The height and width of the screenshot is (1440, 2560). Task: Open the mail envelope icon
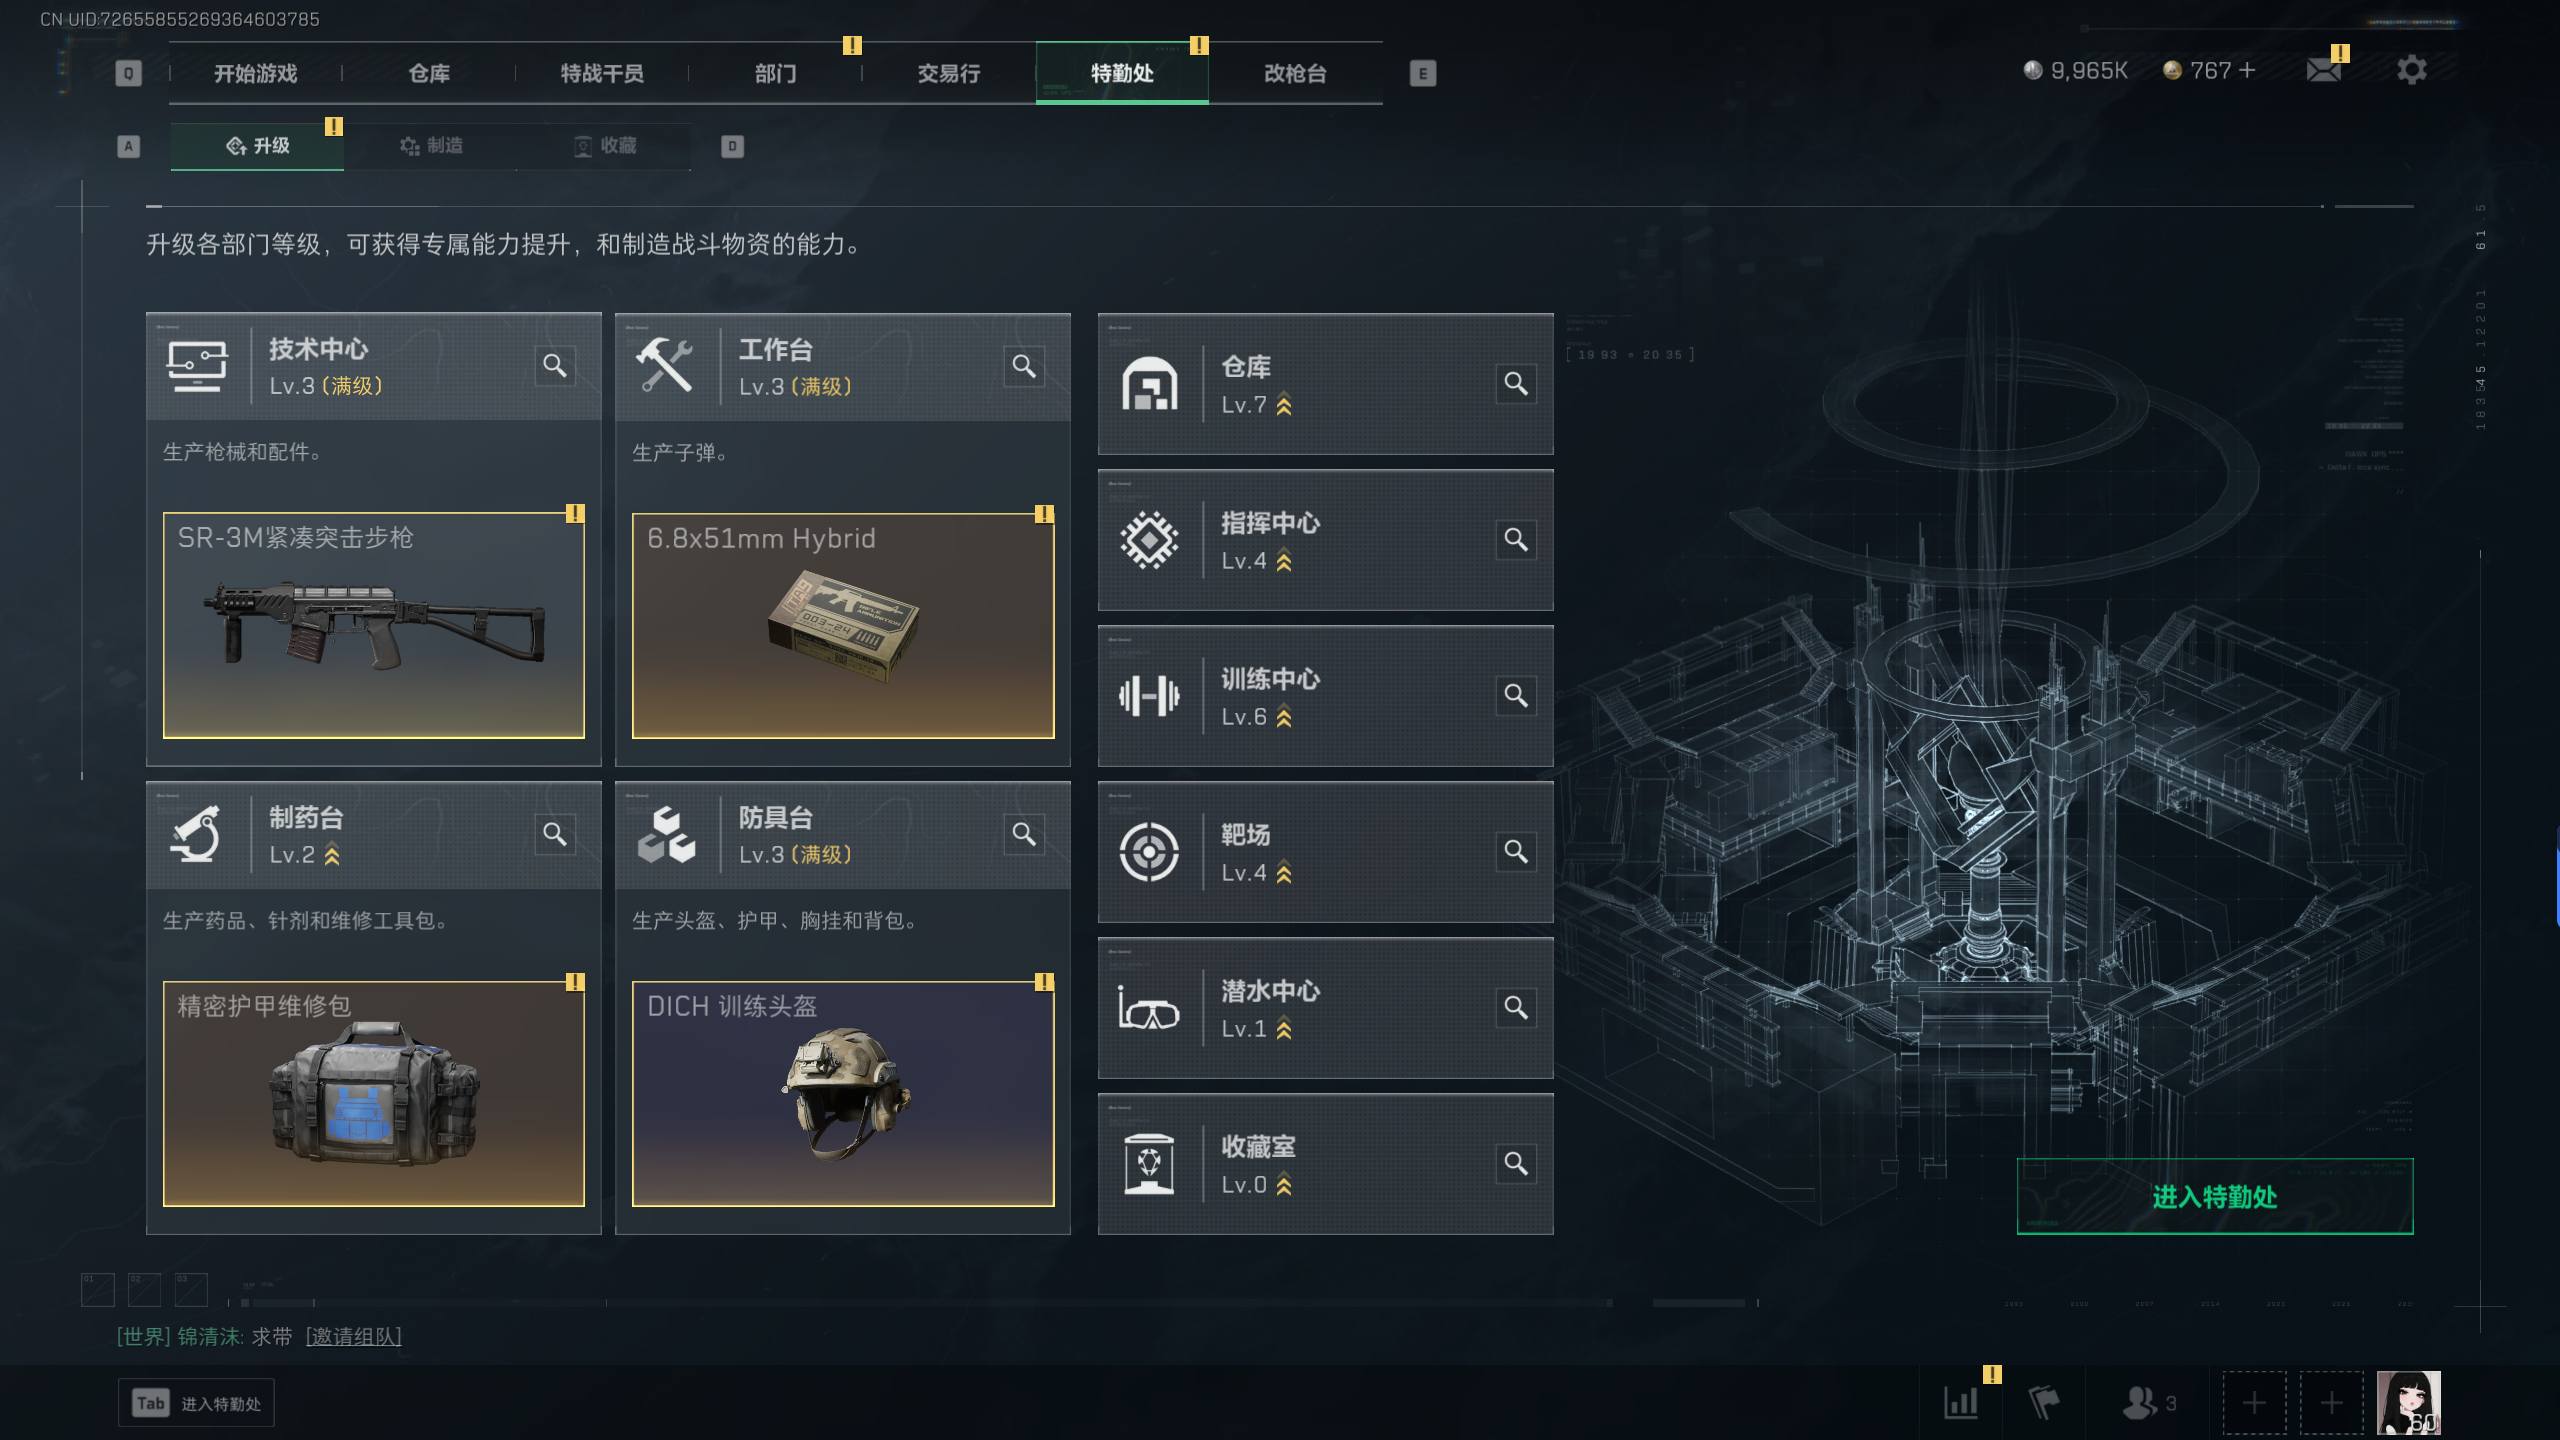click(x=2323, y=70)
